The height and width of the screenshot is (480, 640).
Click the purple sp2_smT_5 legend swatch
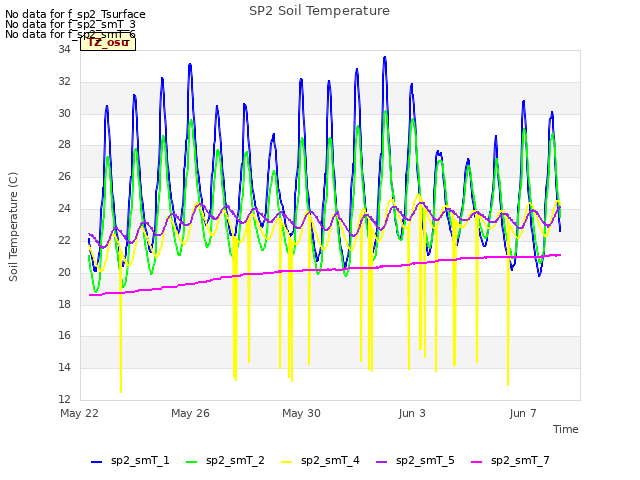(381, 462)
